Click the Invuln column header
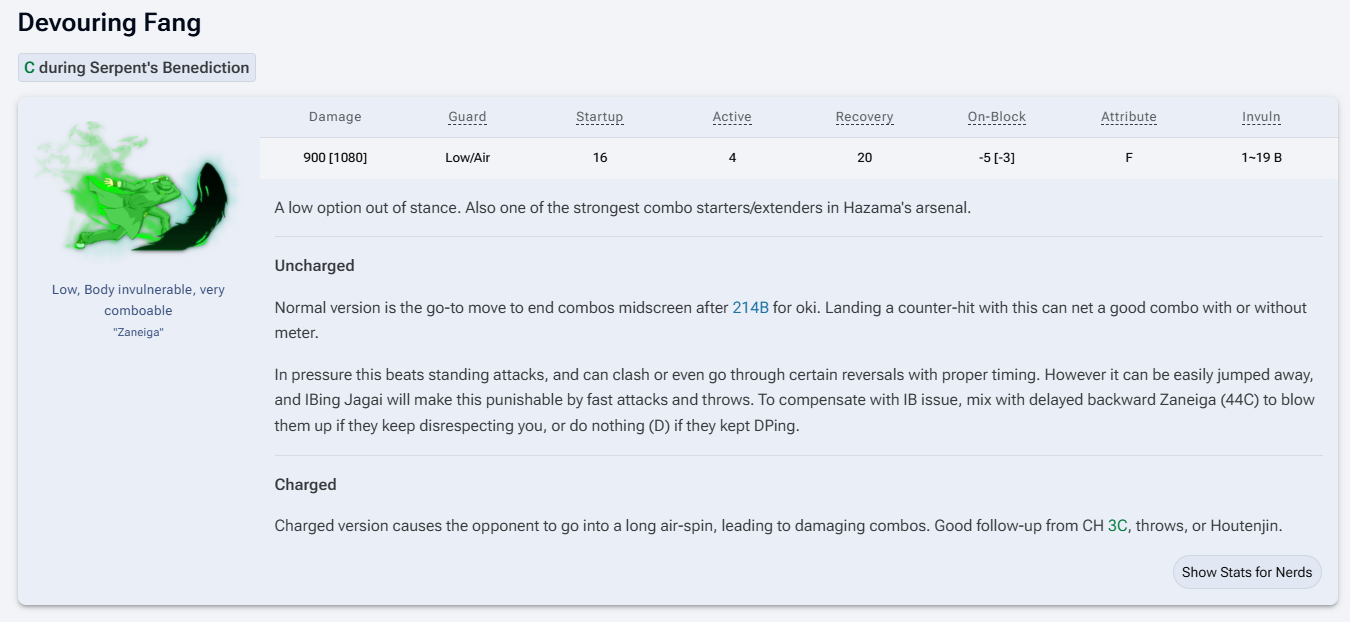 [1261, 117]
